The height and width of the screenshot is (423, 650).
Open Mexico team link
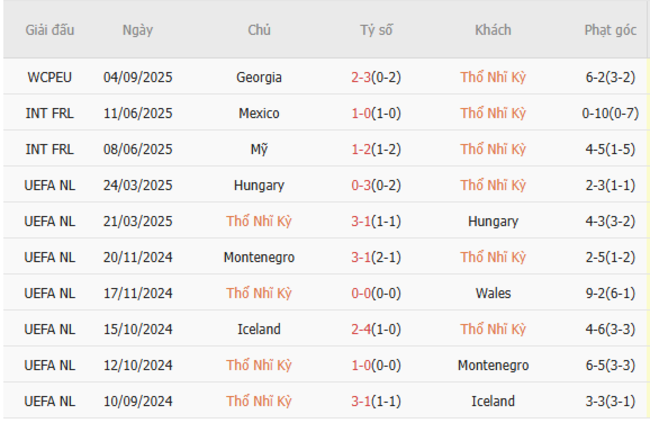click(x=259, y=113)
